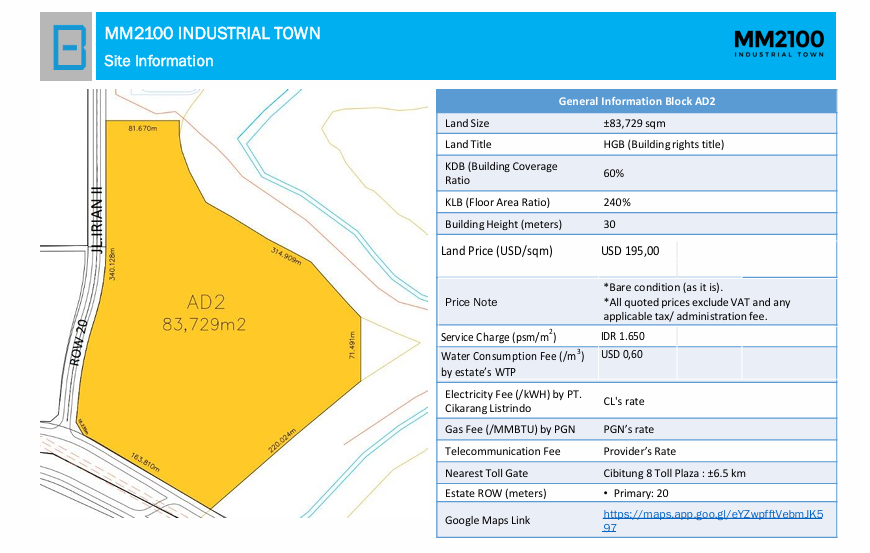Click the 'Land Title' label
This screenshot has height=553, width=870.
pos(468,144)
